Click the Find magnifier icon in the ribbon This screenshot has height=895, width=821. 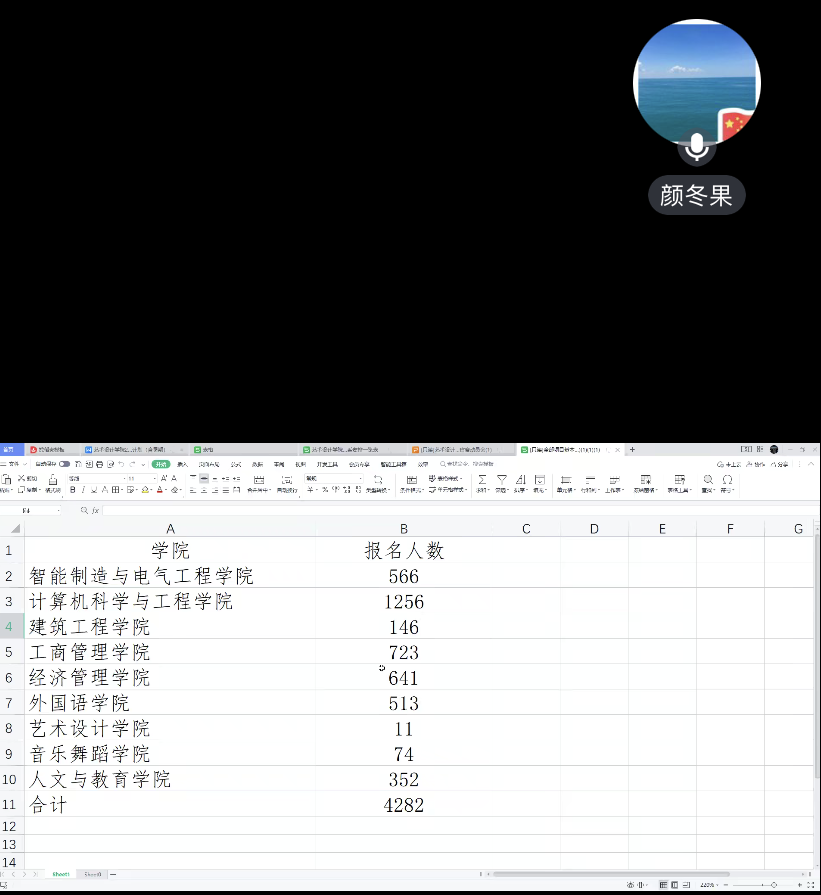708,480
